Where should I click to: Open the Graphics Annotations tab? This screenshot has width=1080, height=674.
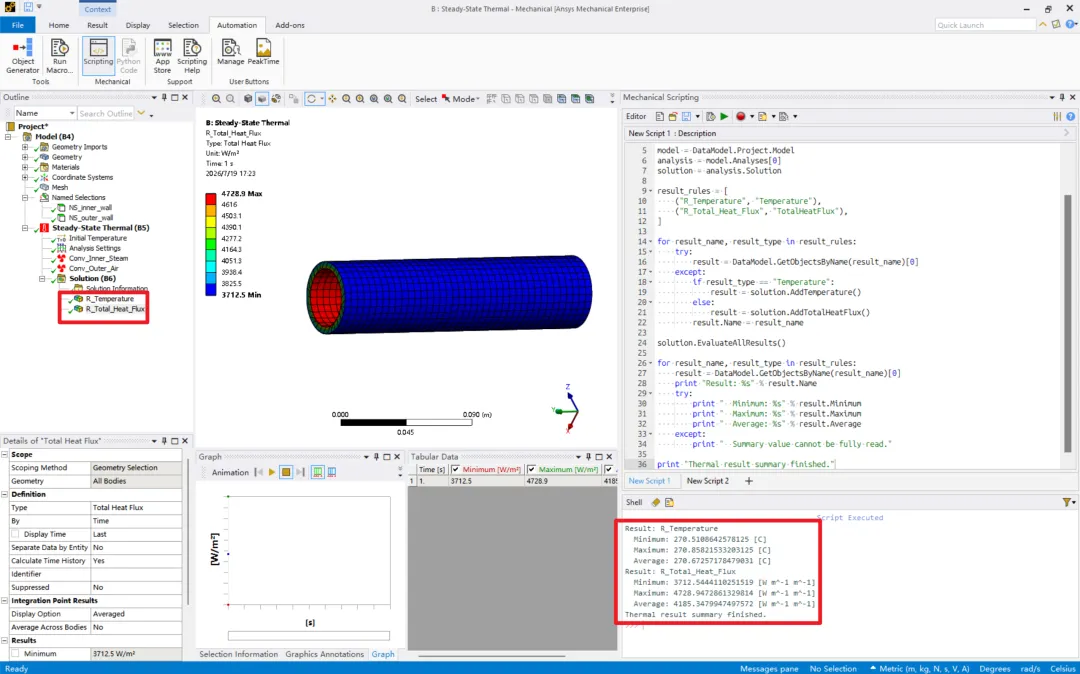point(324,655)
